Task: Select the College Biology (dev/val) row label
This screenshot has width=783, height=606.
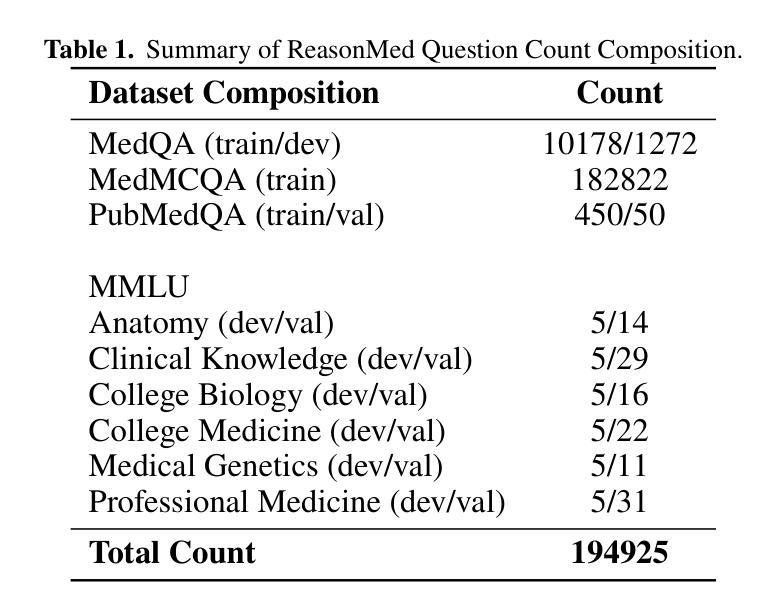Action: coord(258,394)
